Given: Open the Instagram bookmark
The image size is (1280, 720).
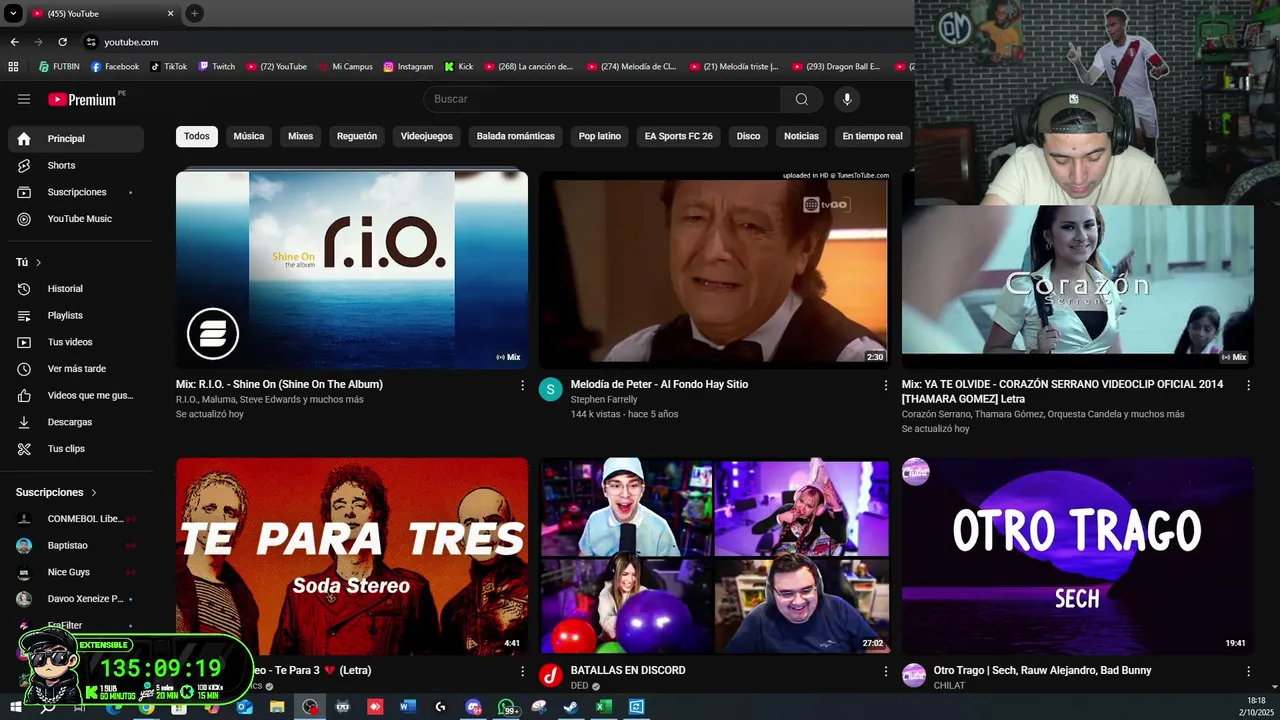Looking at the screenshot, I should pyautogui.click(x=408, y=67).
